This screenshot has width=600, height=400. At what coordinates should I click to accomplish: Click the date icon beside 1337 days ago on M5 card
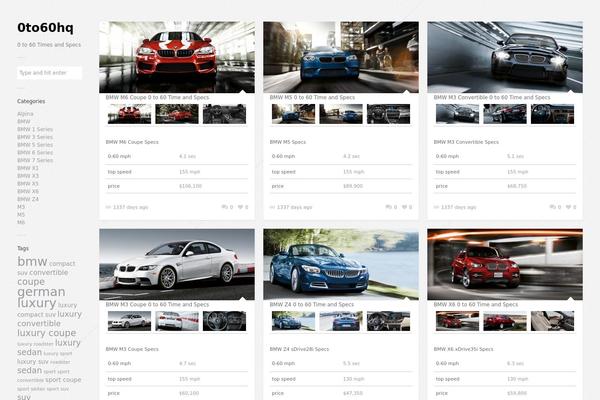[x=272, y=207]
